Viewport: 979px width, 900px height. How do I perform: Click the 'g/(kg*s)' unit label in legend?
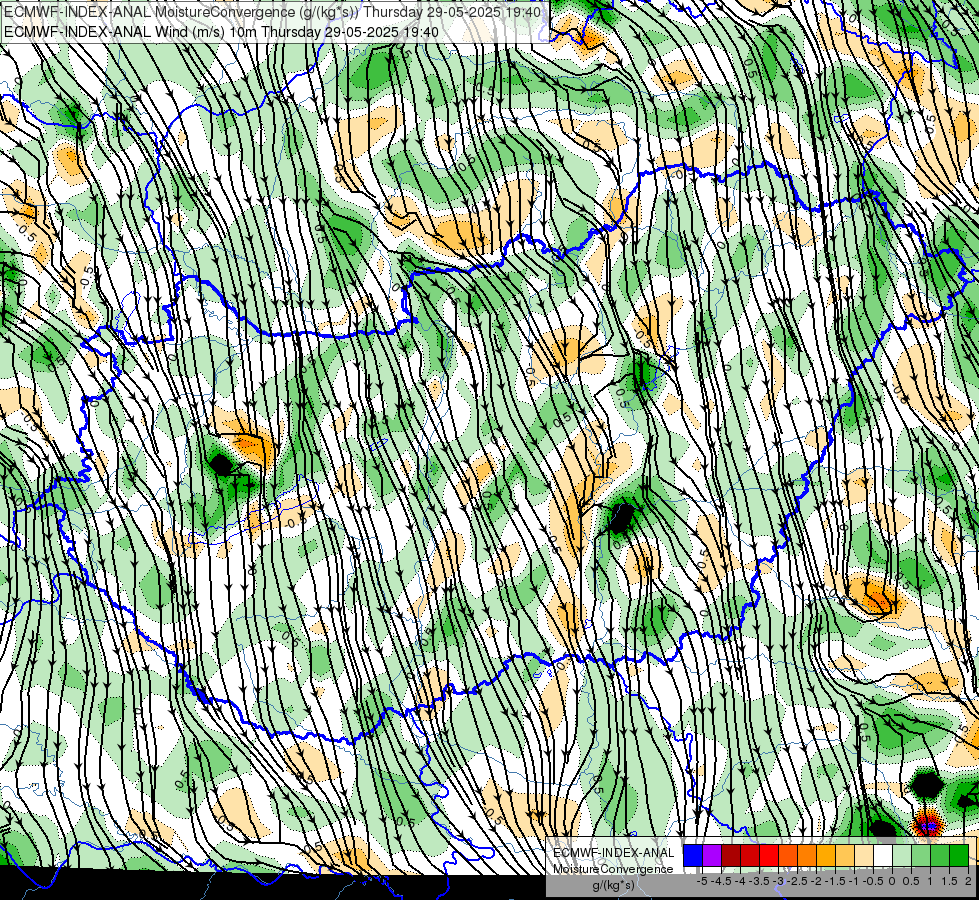pos(614,886)
